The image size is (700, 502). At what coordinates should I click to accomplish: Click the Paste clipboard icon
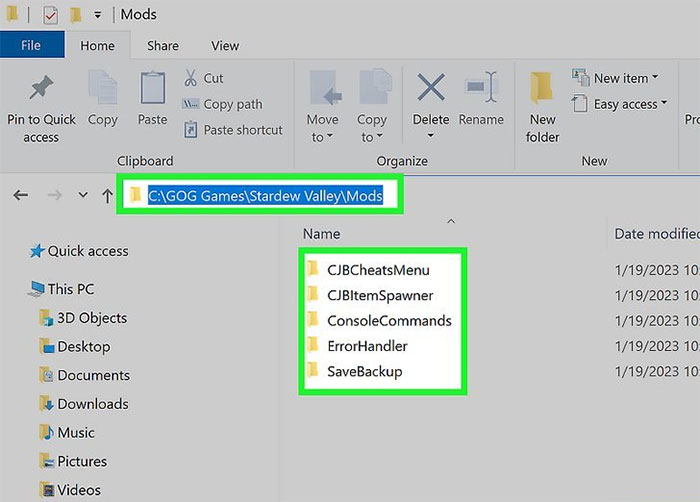(x=153, y=88)
